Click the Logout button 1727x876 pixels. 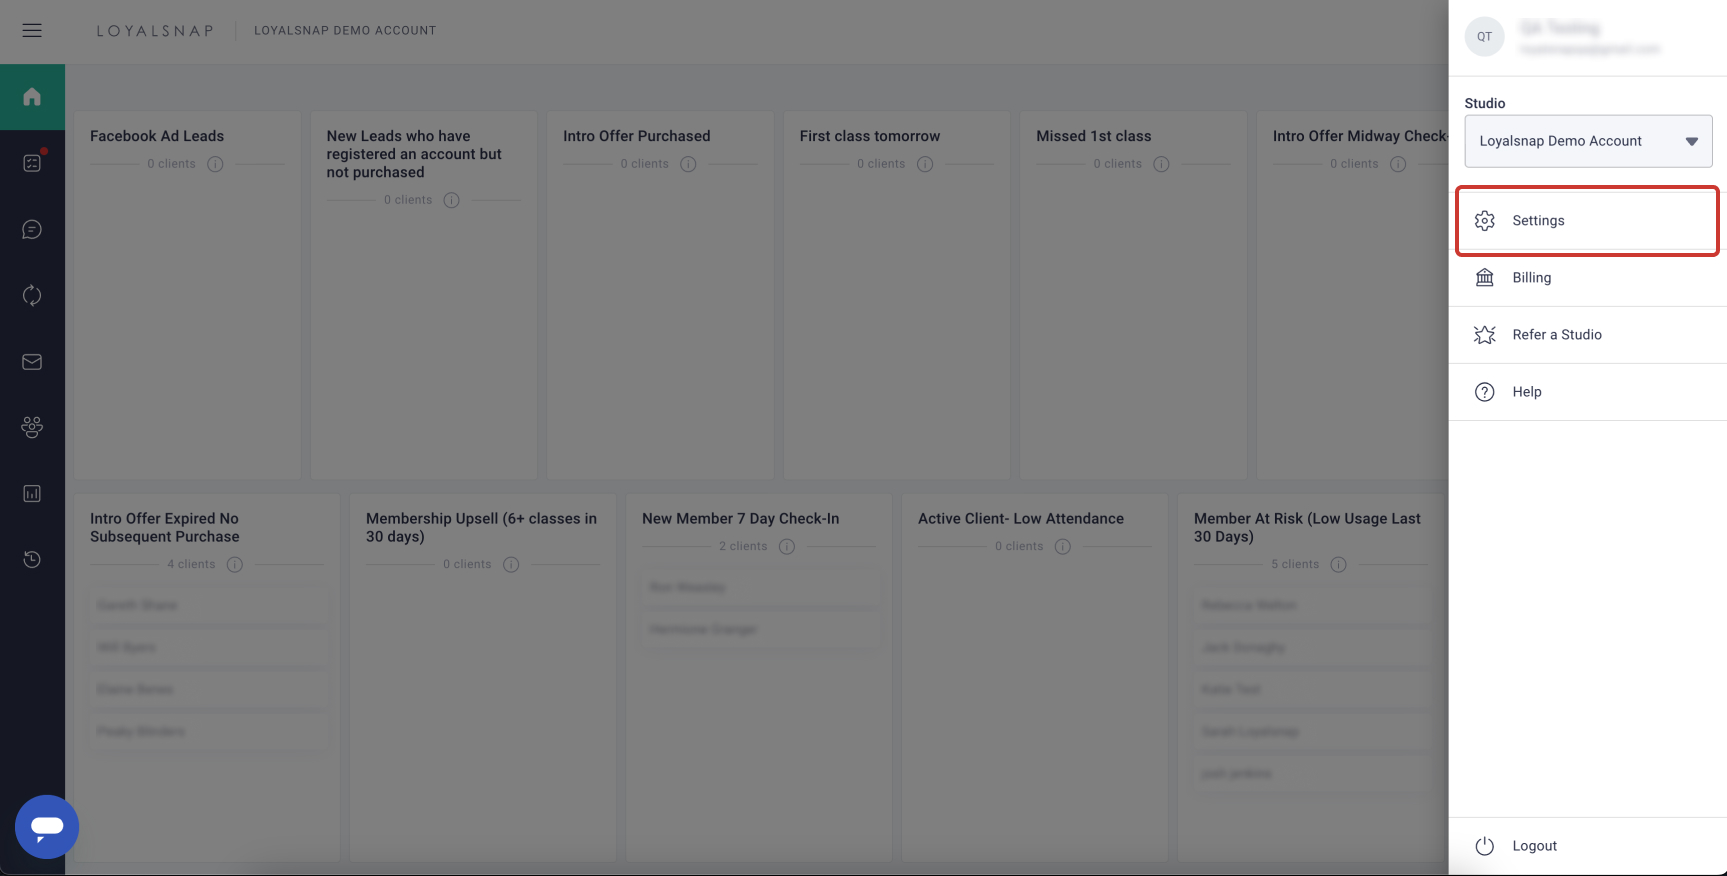(1534, 846)
